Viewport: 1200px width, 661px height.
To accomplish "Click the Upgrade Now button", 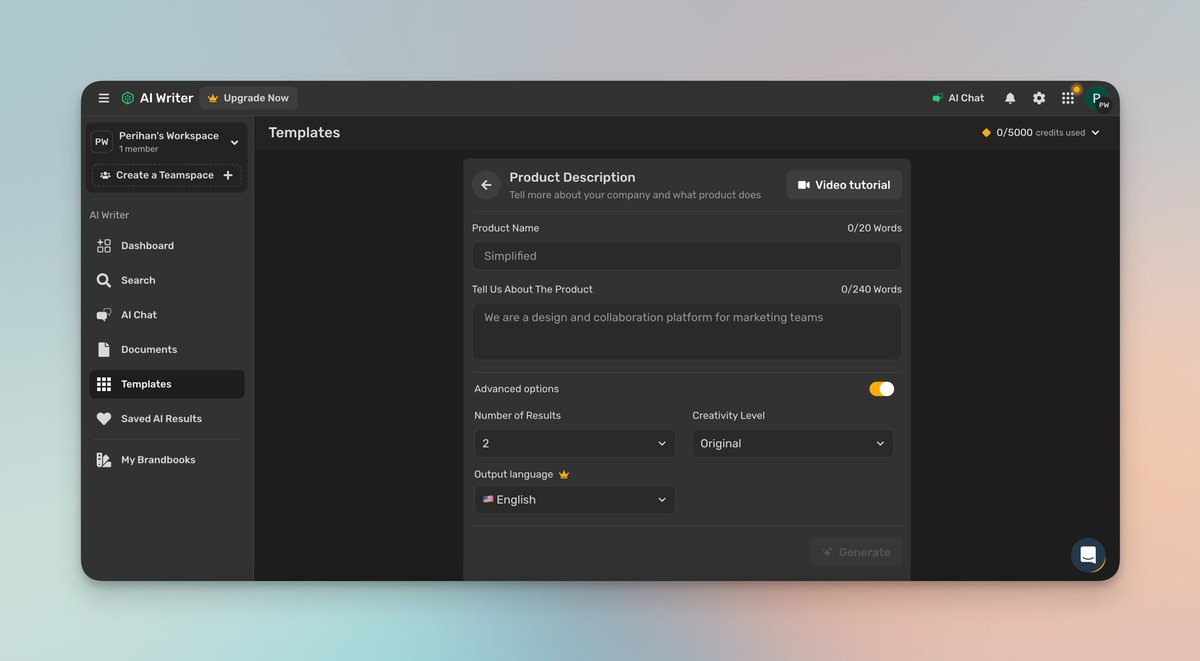I will click(248, 98).
